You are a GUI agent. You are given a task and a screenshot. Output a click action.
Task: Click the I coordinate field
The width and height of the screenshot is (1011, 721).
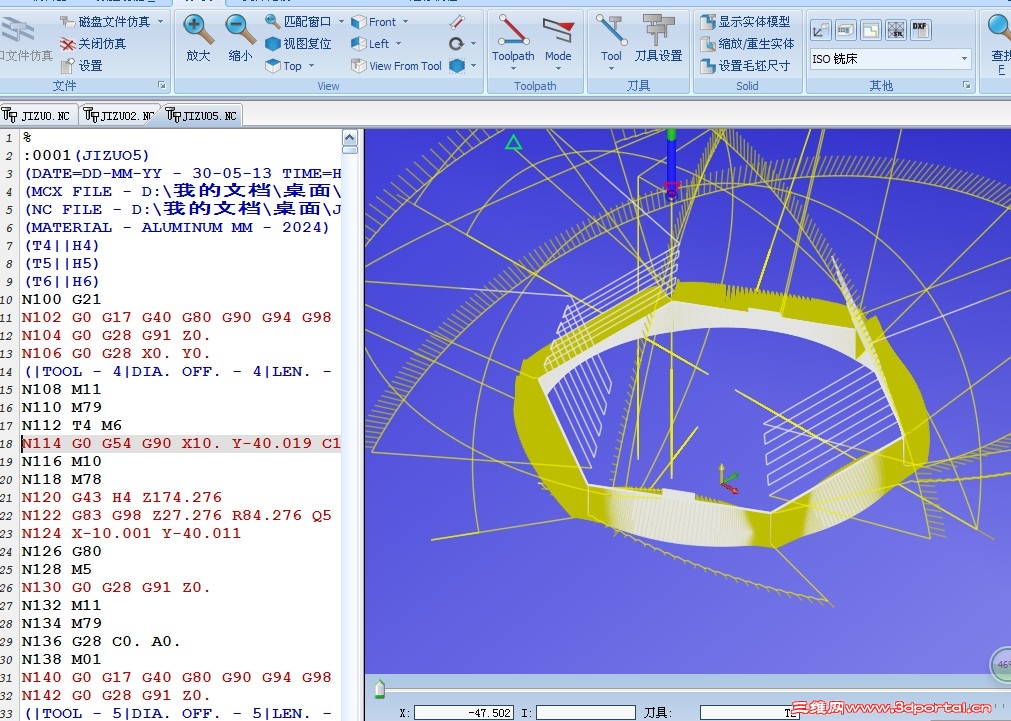(x=585, y=713)
